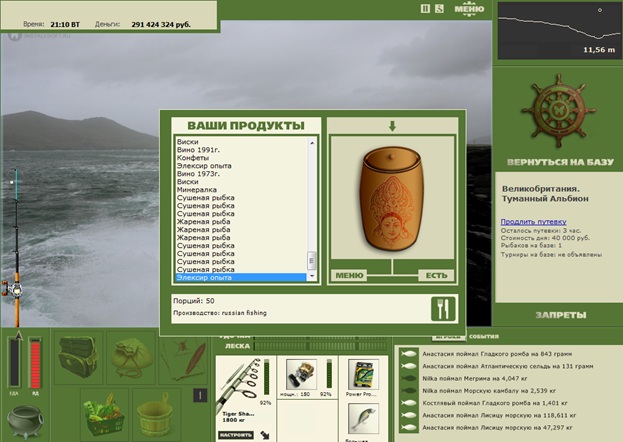The width and height of the screenshot is (623, 442).
Task: Click the time value 21:10 ВТ
Action: coord(65,24)
